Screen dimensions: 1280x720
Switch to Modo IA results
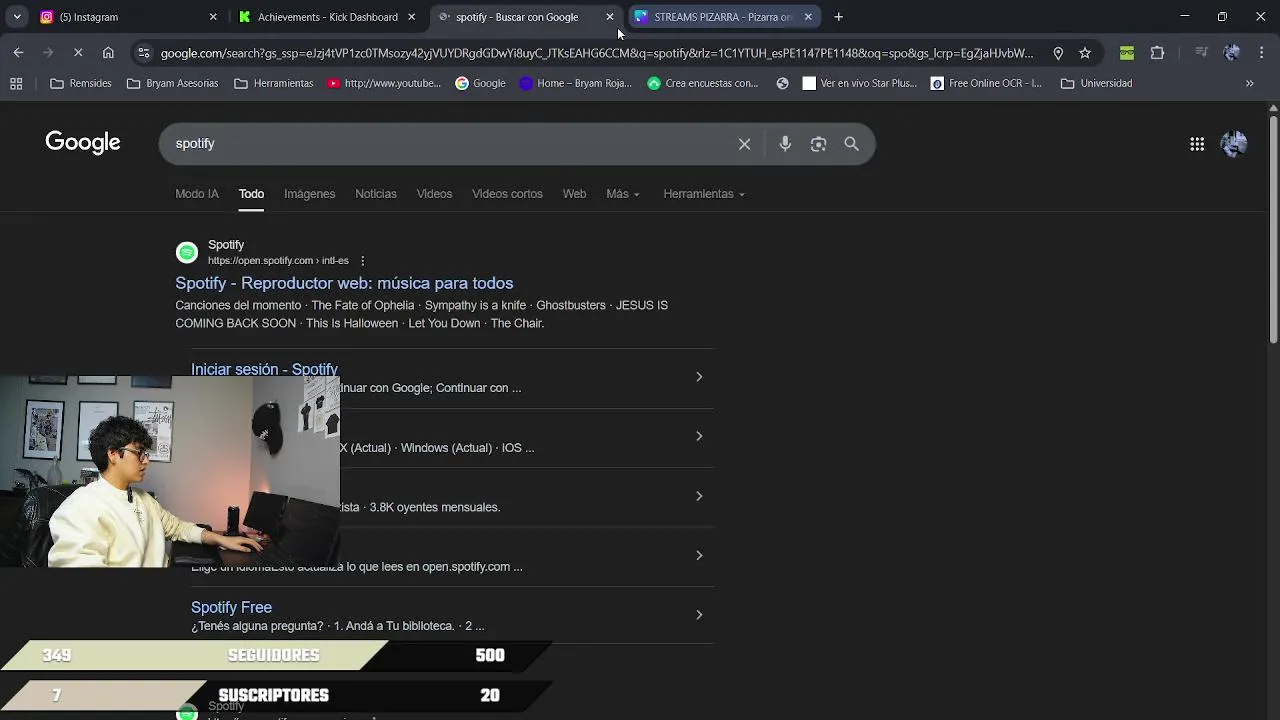pyautogui.click(x=197, y=194)
